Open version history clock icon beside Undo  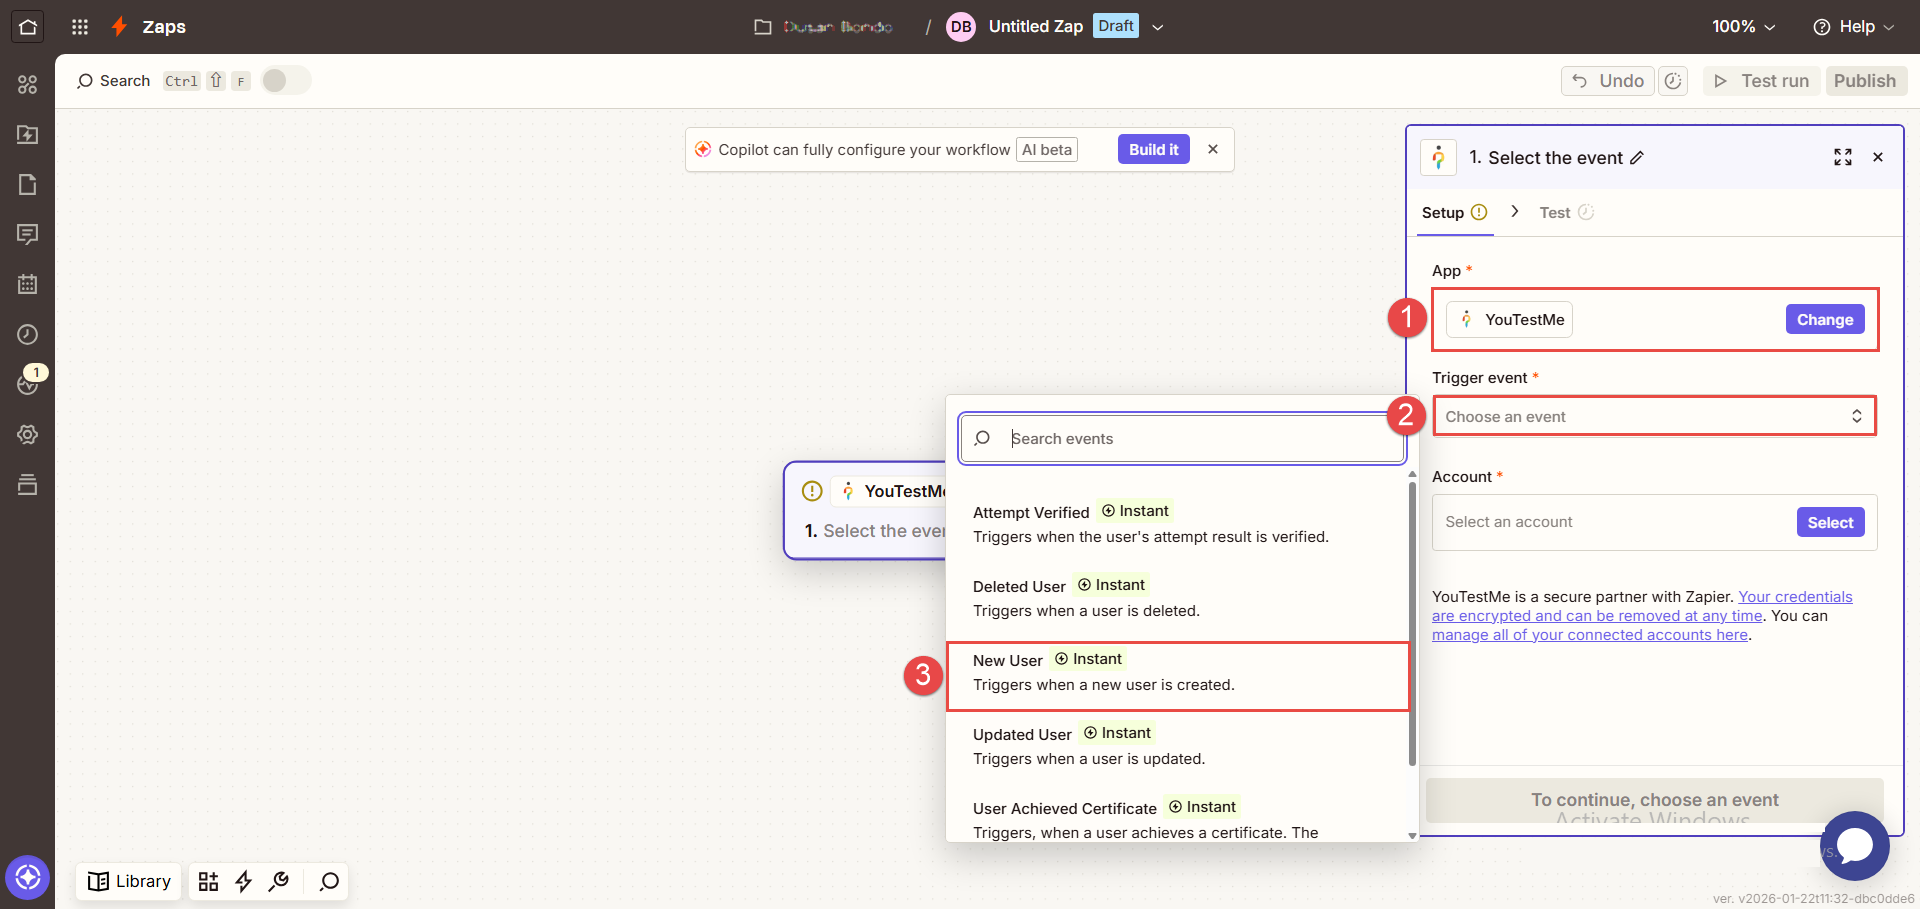click(1673, 81)
